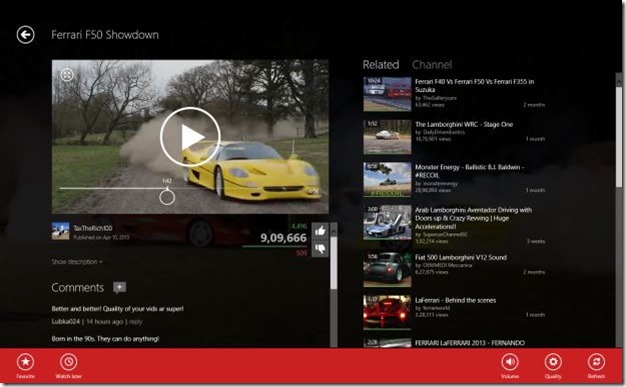Viewport: 626px width, 387px height.
Task: Click the title 'Fiat 500 Lamborghini V12 Sound'
Action: point(461,258)
